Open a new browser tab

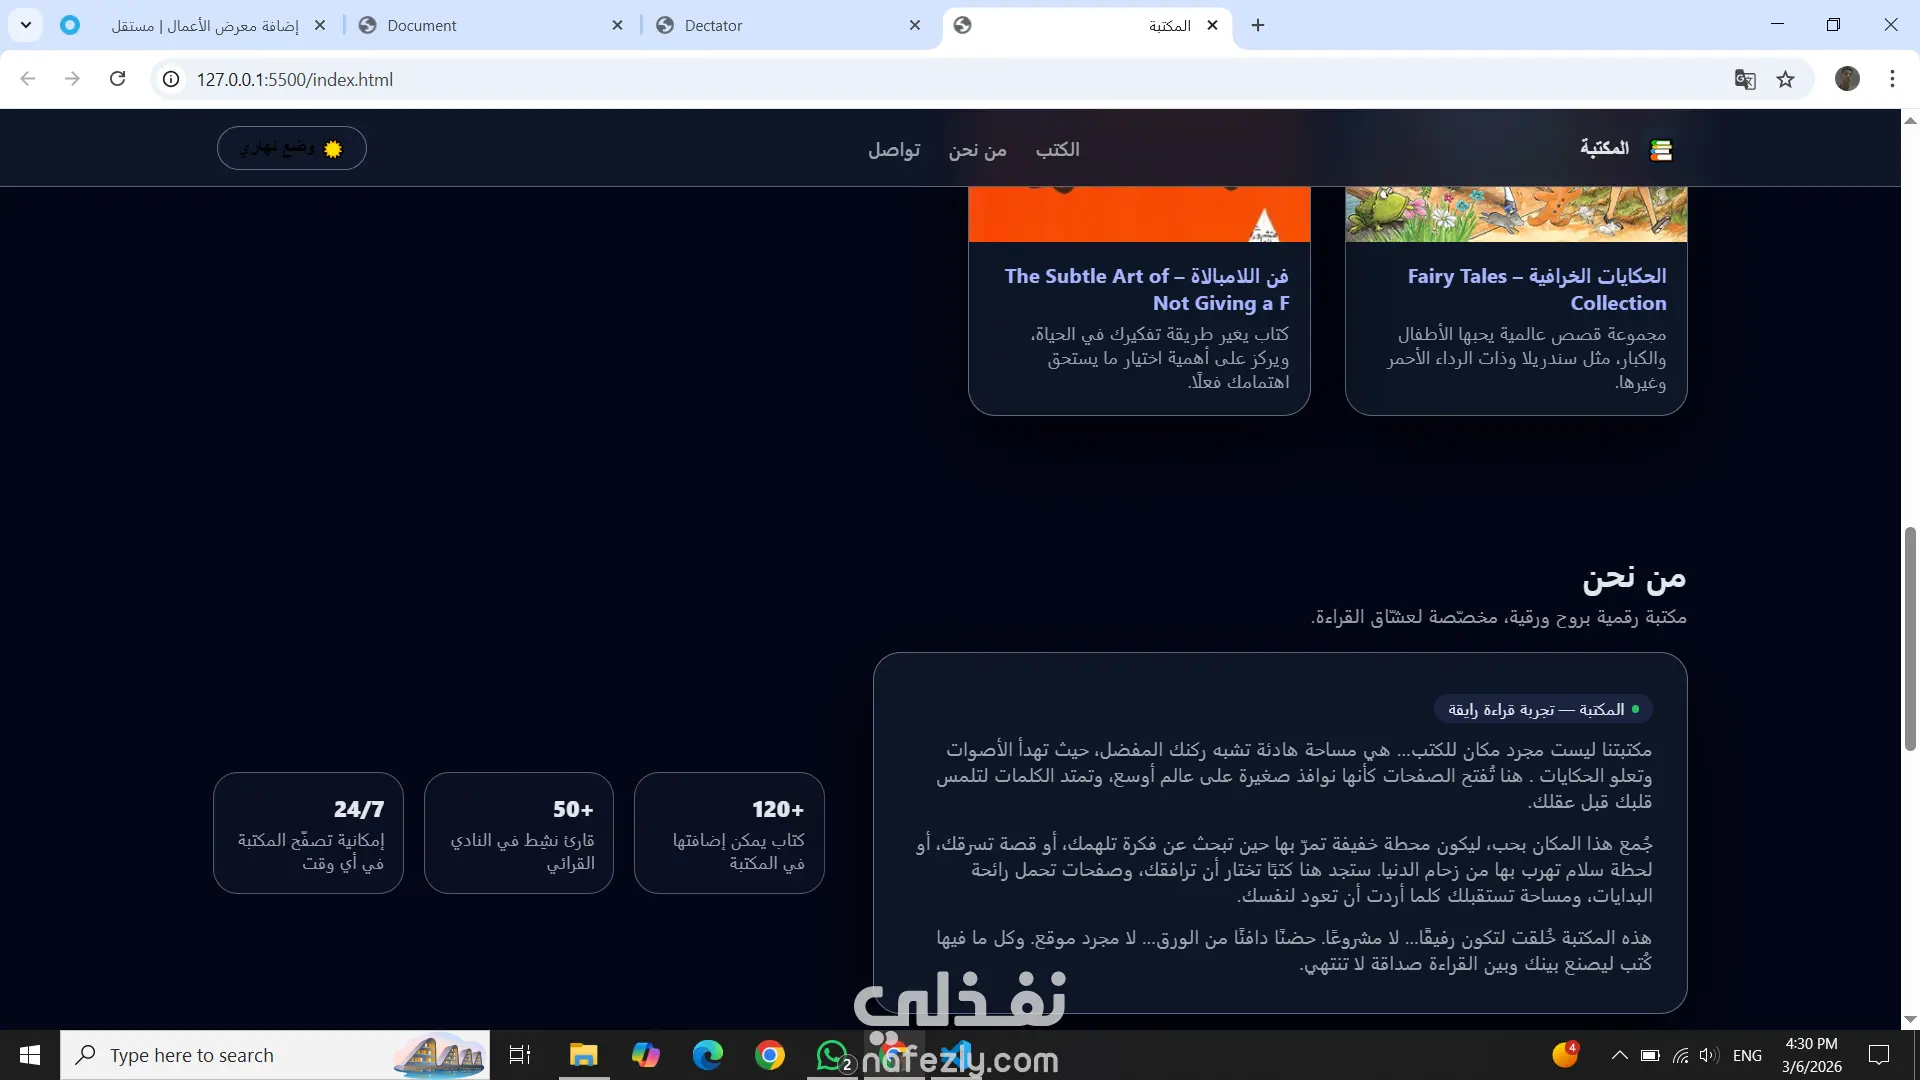click(x=1258, y=25)
